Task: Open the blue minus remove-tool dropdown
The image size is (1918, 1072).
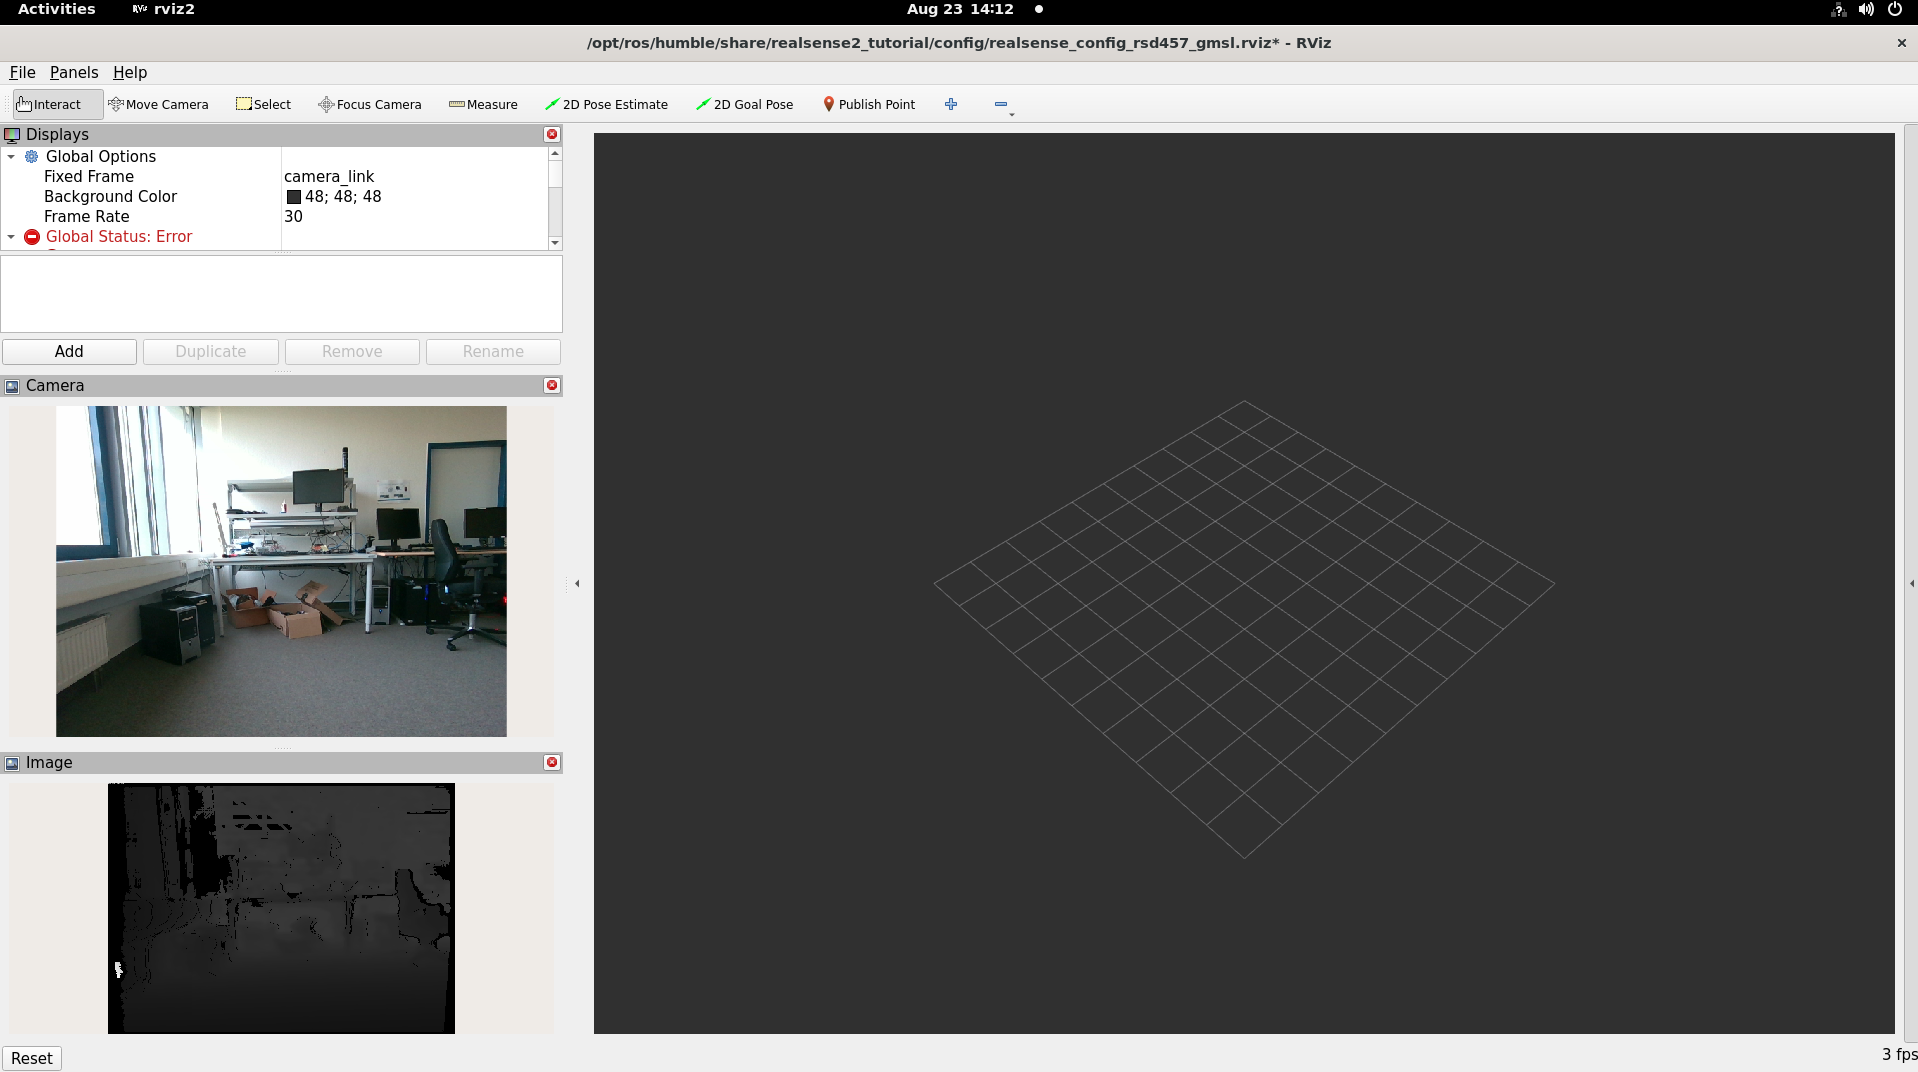Action: (1002, 105)
